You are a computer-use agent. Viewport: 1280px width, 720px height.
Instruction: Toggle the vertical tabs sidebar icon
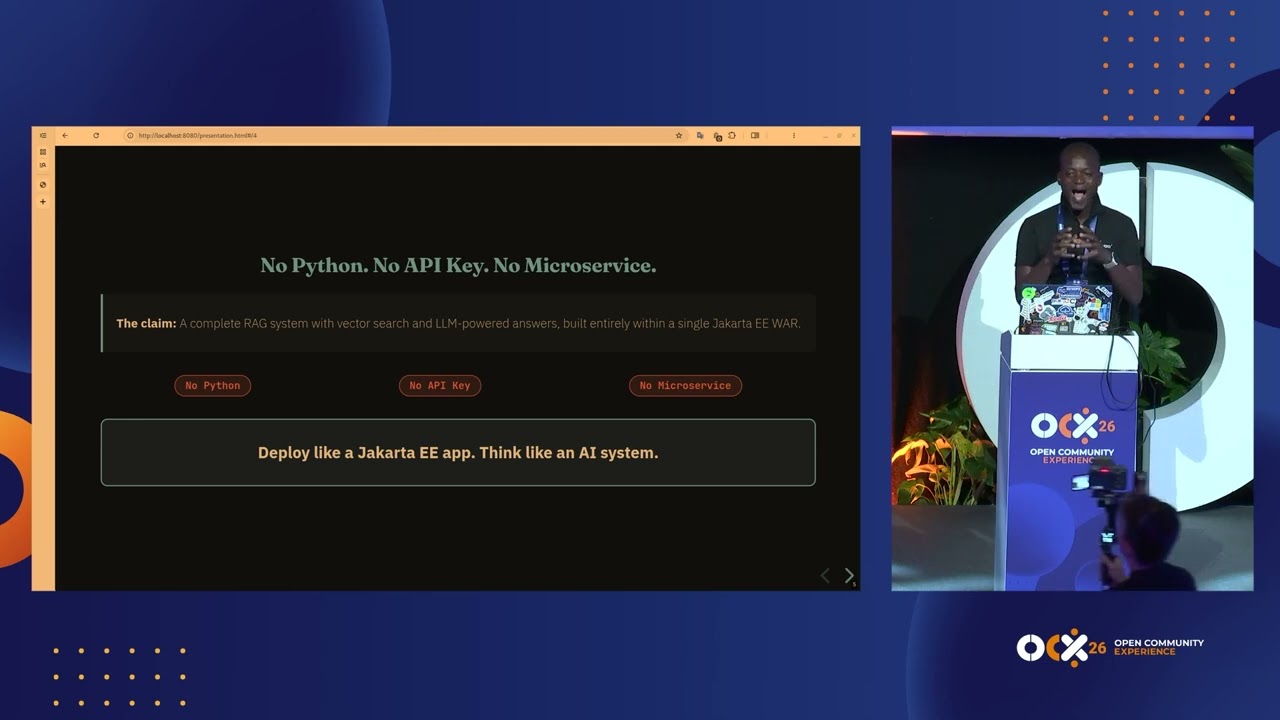click(43, 135)
